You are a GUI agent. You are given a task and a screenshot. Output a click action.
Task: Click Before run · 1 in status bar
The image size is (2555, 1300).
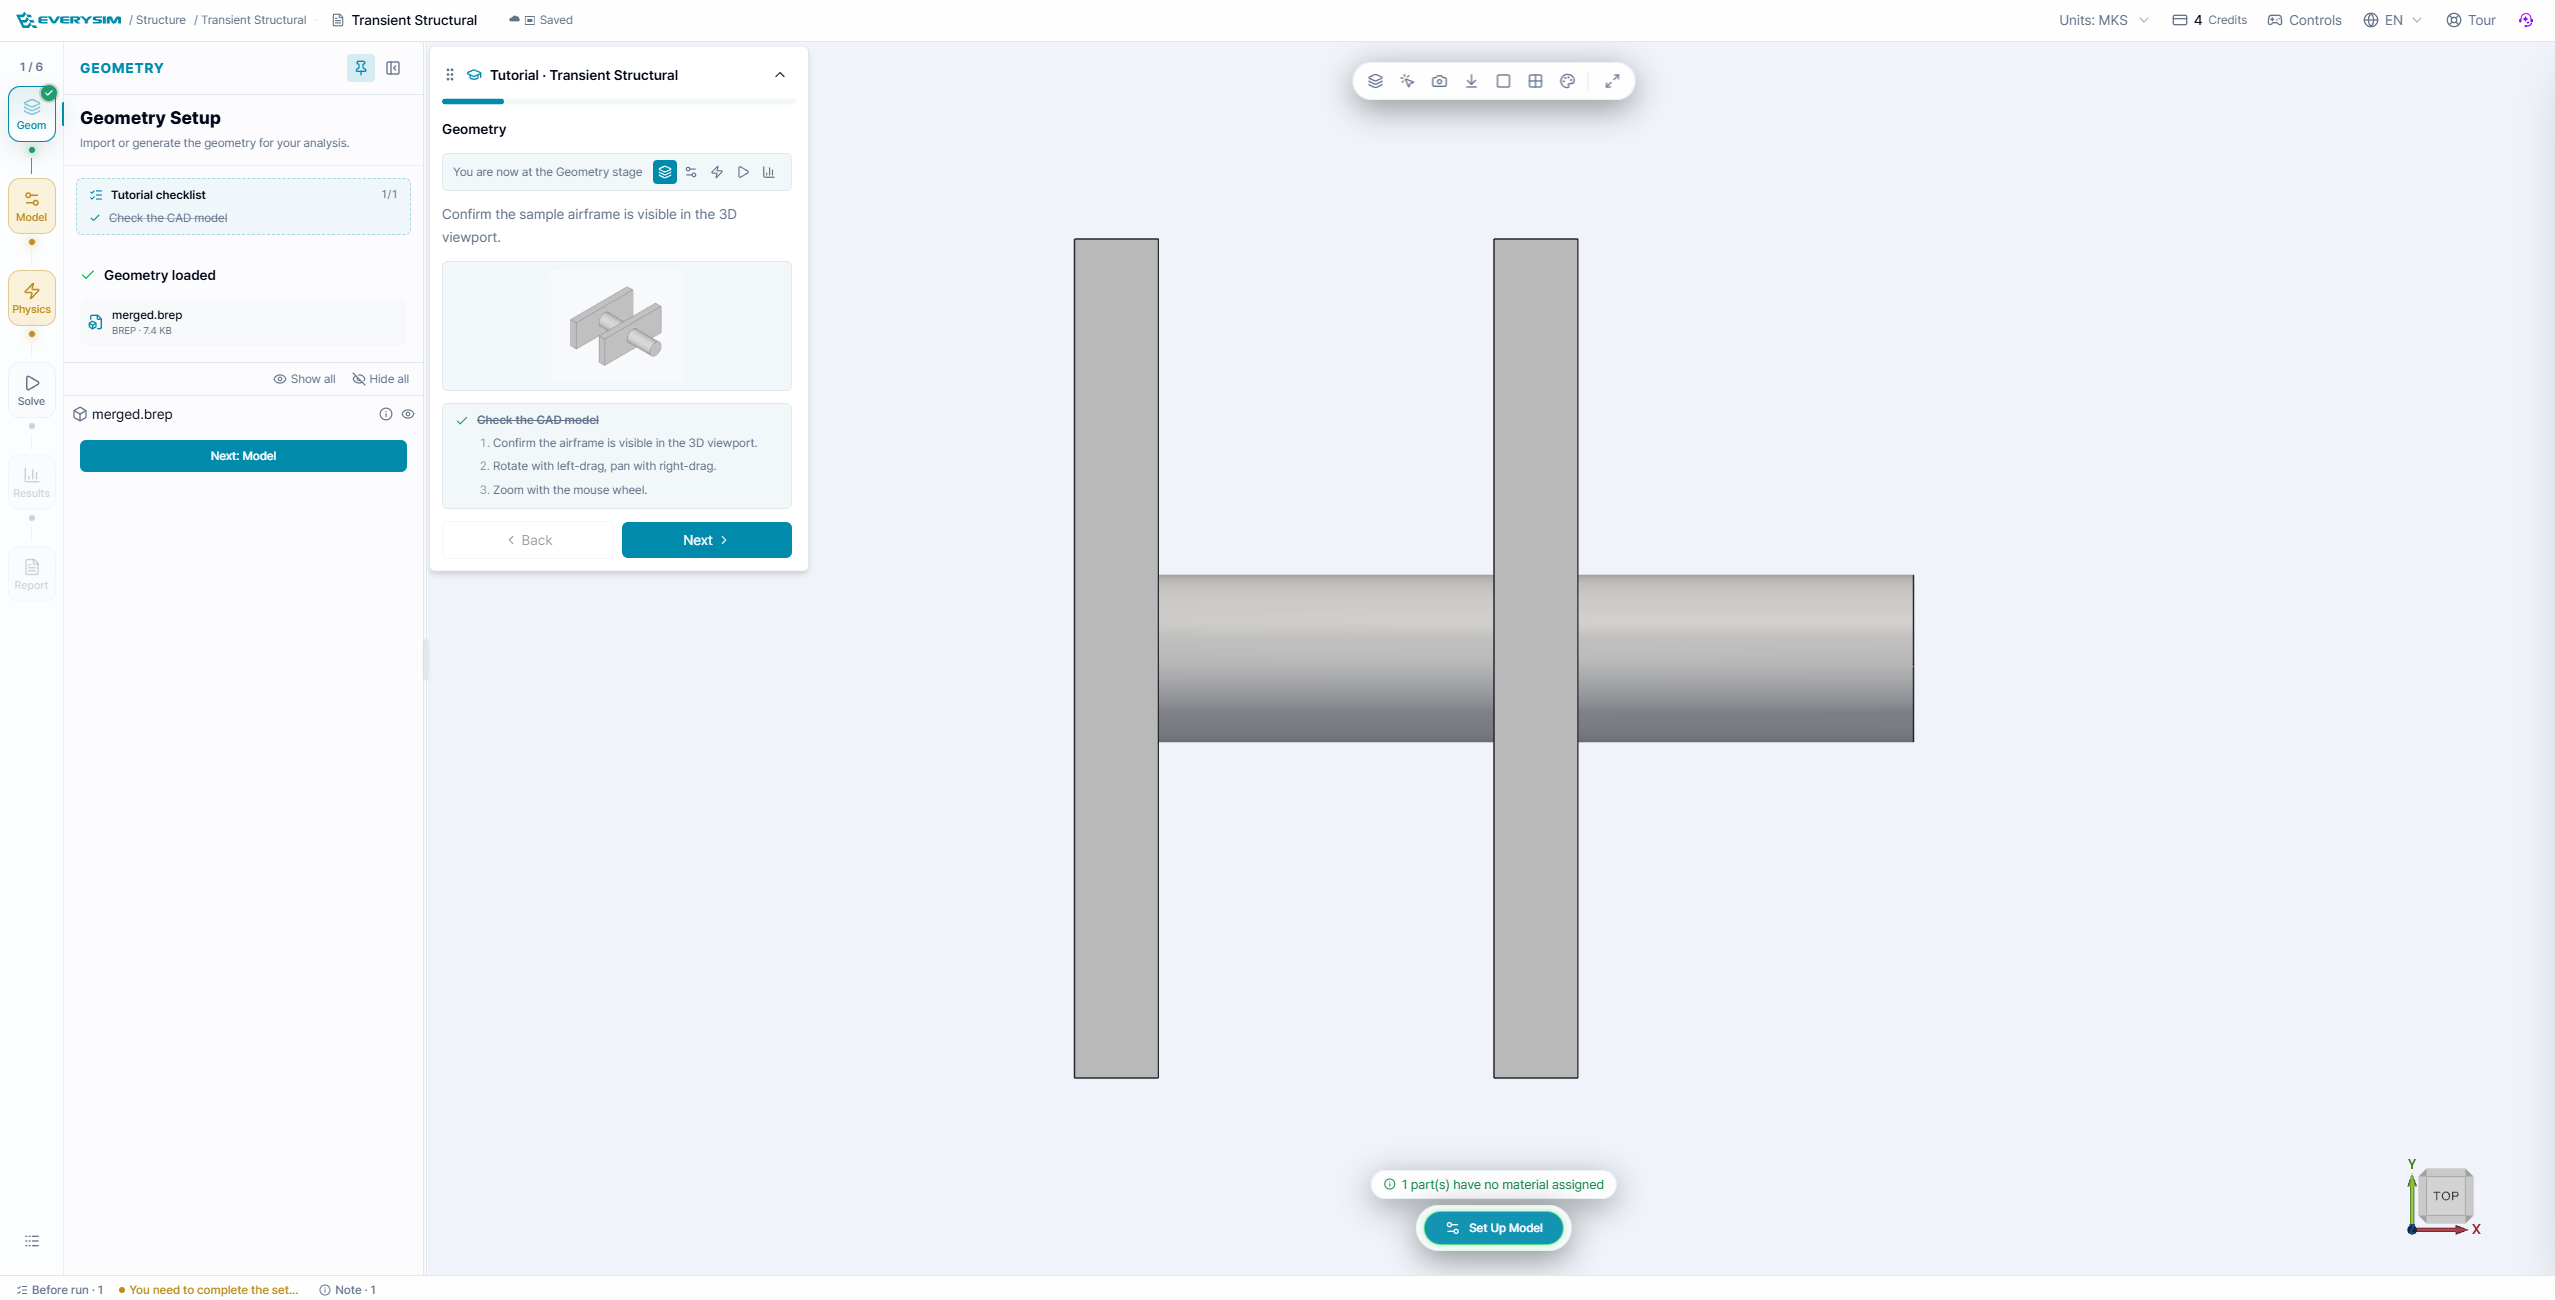pyautogui.click(x=60, y=1289)
